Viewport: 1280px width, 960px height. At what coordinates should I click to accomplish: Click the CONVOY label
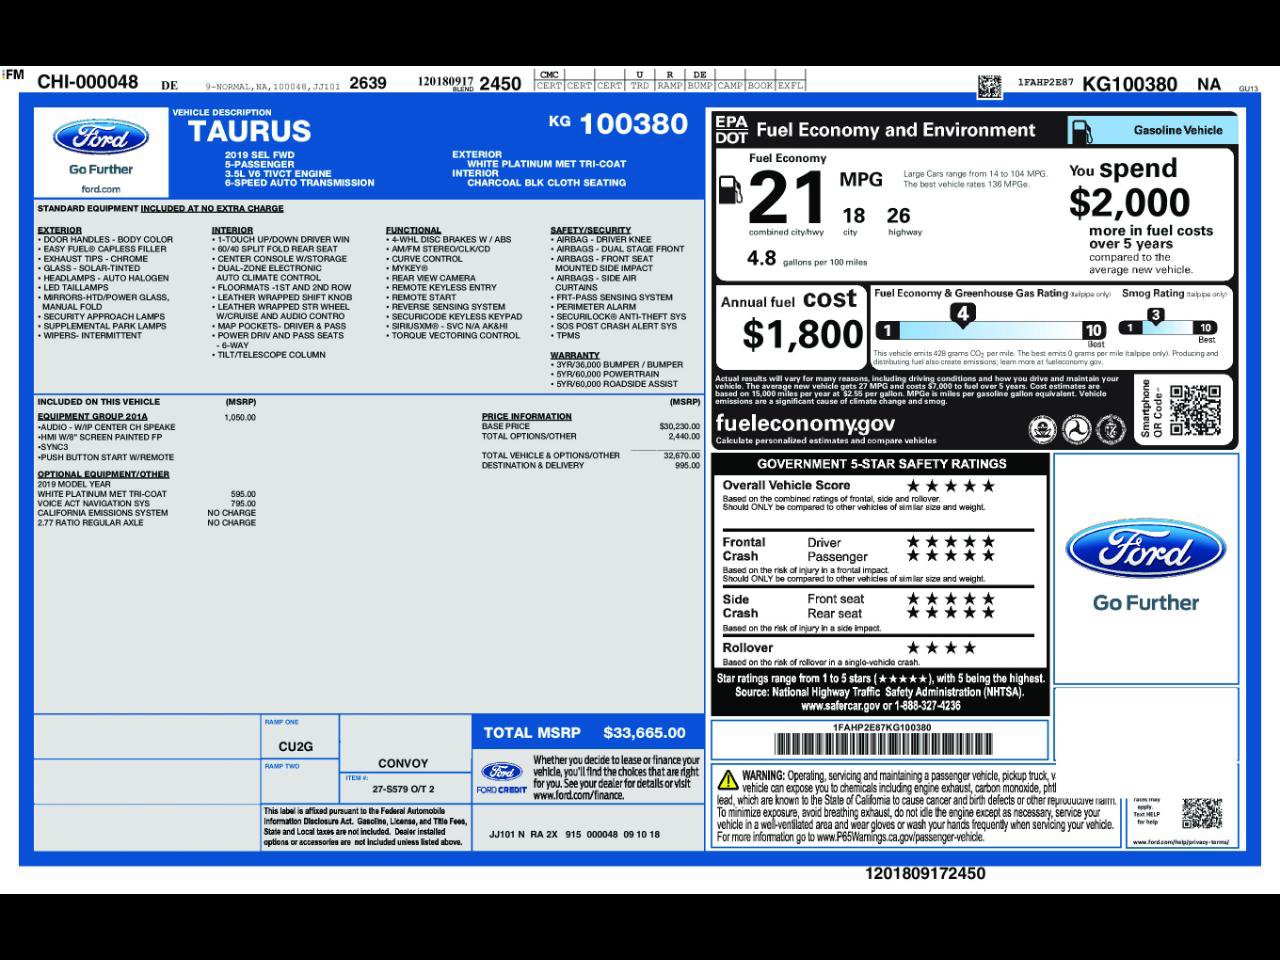(403, 763)
